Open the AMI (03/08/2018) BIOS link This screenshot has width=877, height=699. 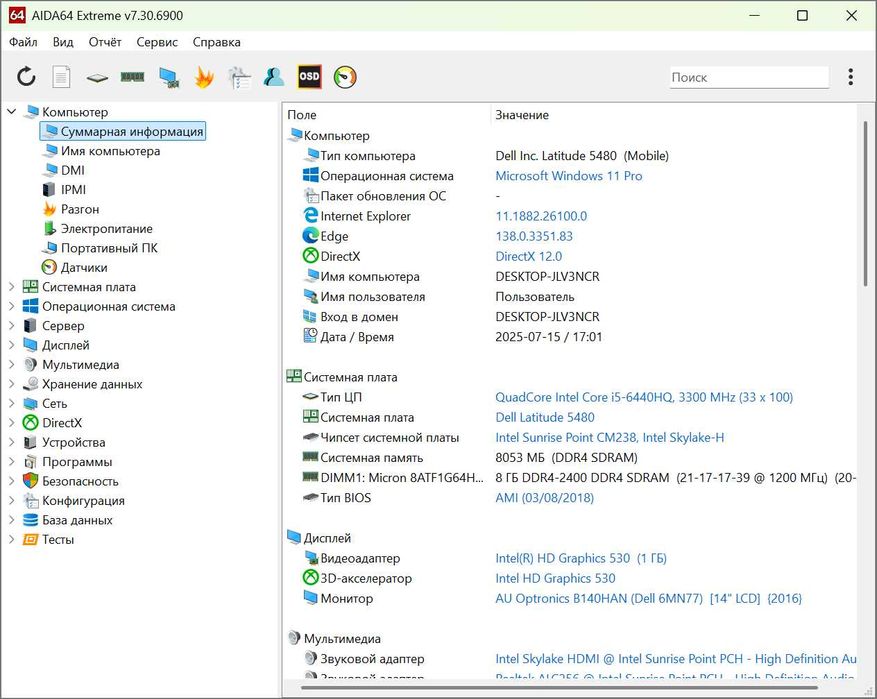click(545, 498)
